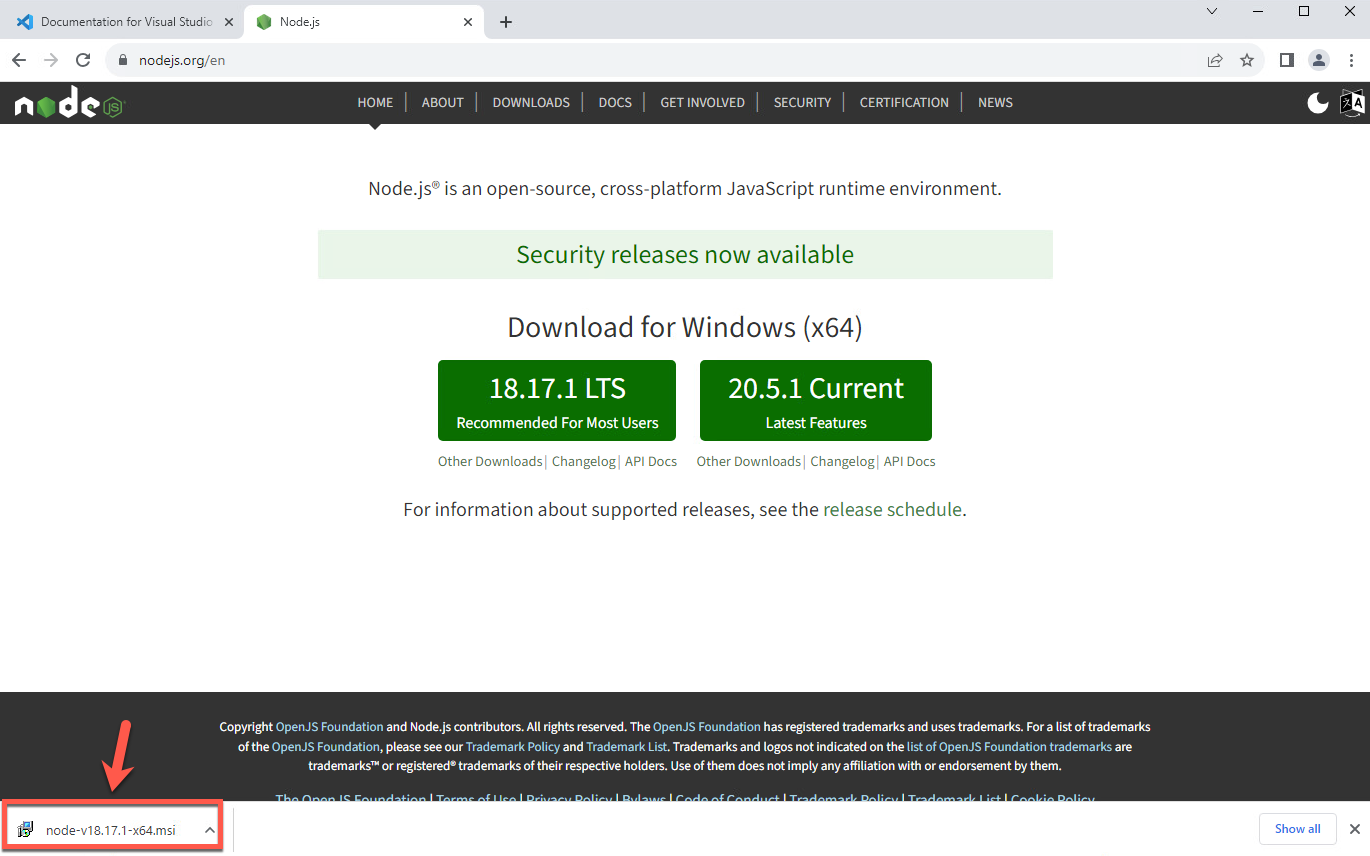Viewport: 1370px width, 856px height.
Task: Switch to Documentation for Visual Studio tab
Action: point(125,21)
